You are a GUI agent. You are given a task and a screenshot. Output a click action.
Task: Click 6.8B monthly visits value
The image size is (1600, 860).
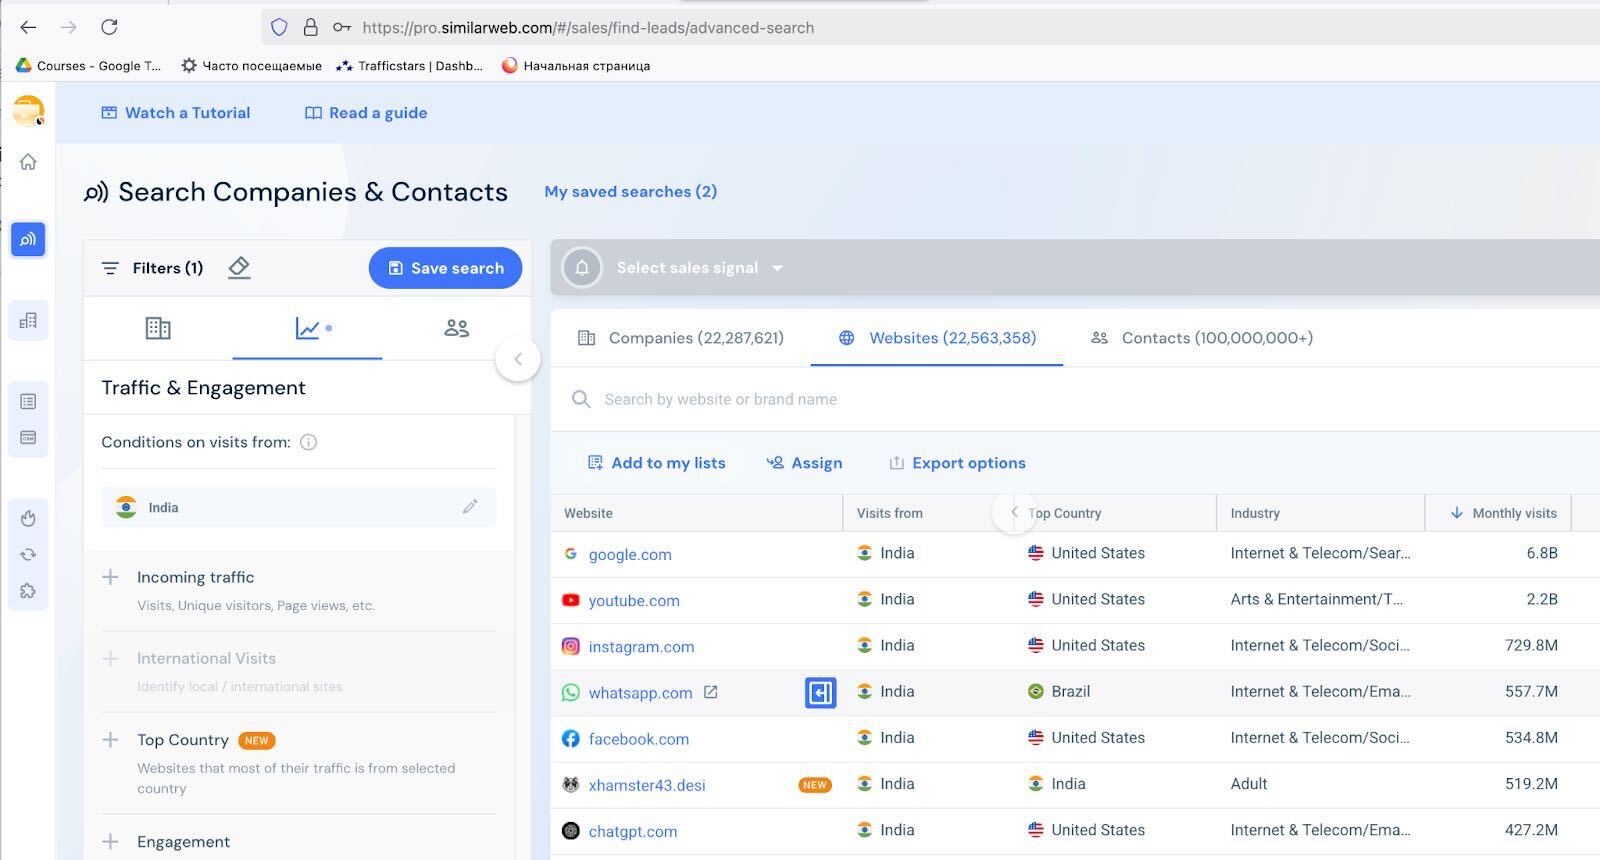pos(1542,553)
